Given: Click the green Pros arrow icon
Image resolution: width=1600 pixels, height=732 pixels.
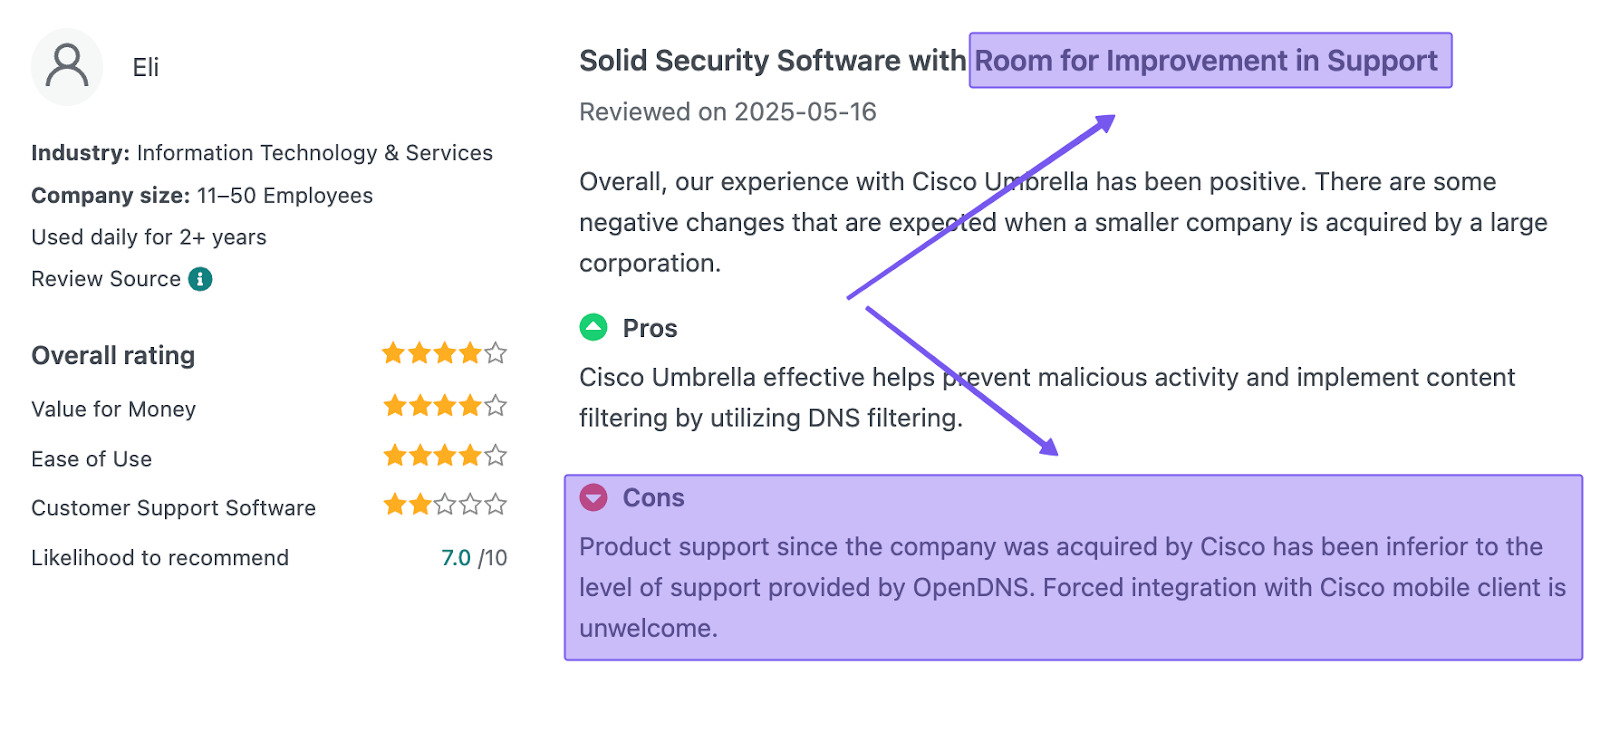Looking at the screenshot, I should coord(594,327).
